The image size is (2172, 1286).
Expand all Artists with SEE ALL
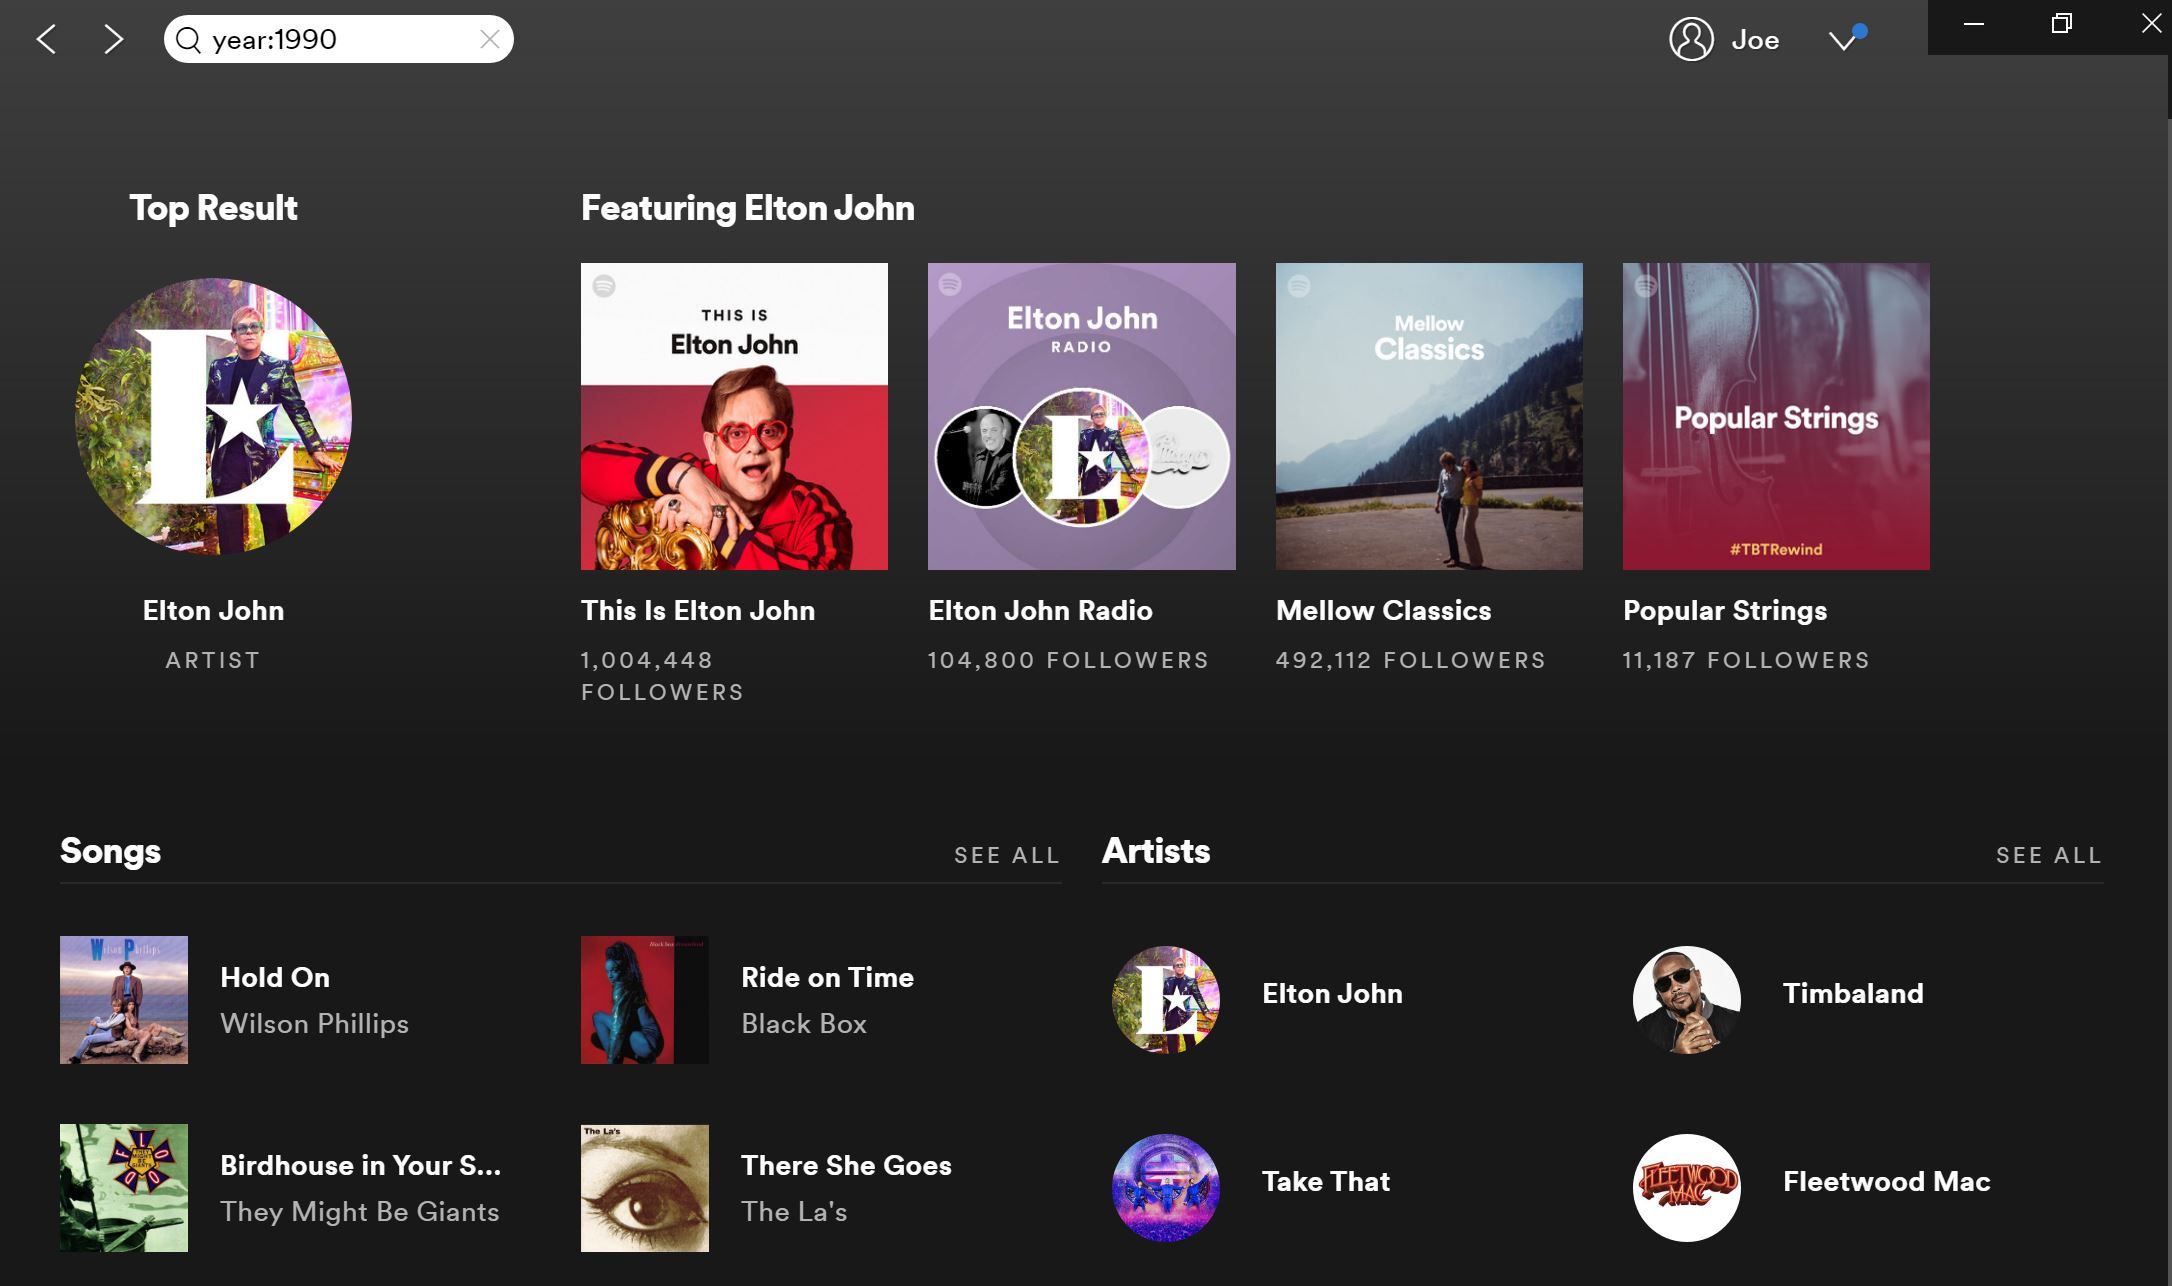point(2049,855)
